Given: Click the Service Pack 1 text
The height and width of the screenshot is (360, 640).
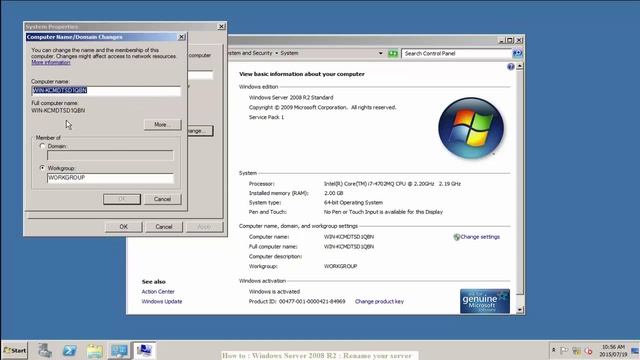Looking at the screenshot, I should coord(266,117).
